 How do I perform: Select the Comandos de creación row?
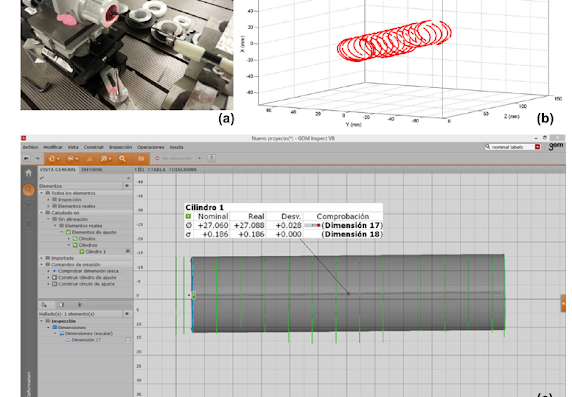click(x=76, y=265)
